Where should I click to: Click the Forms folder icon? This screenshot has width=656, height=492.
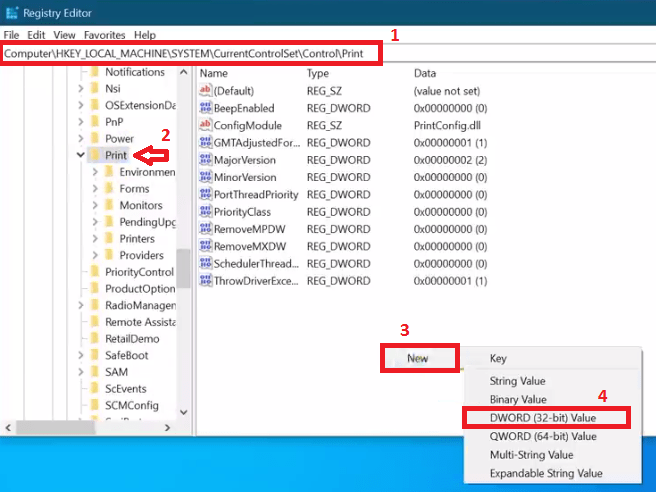(x=110, y=189)
